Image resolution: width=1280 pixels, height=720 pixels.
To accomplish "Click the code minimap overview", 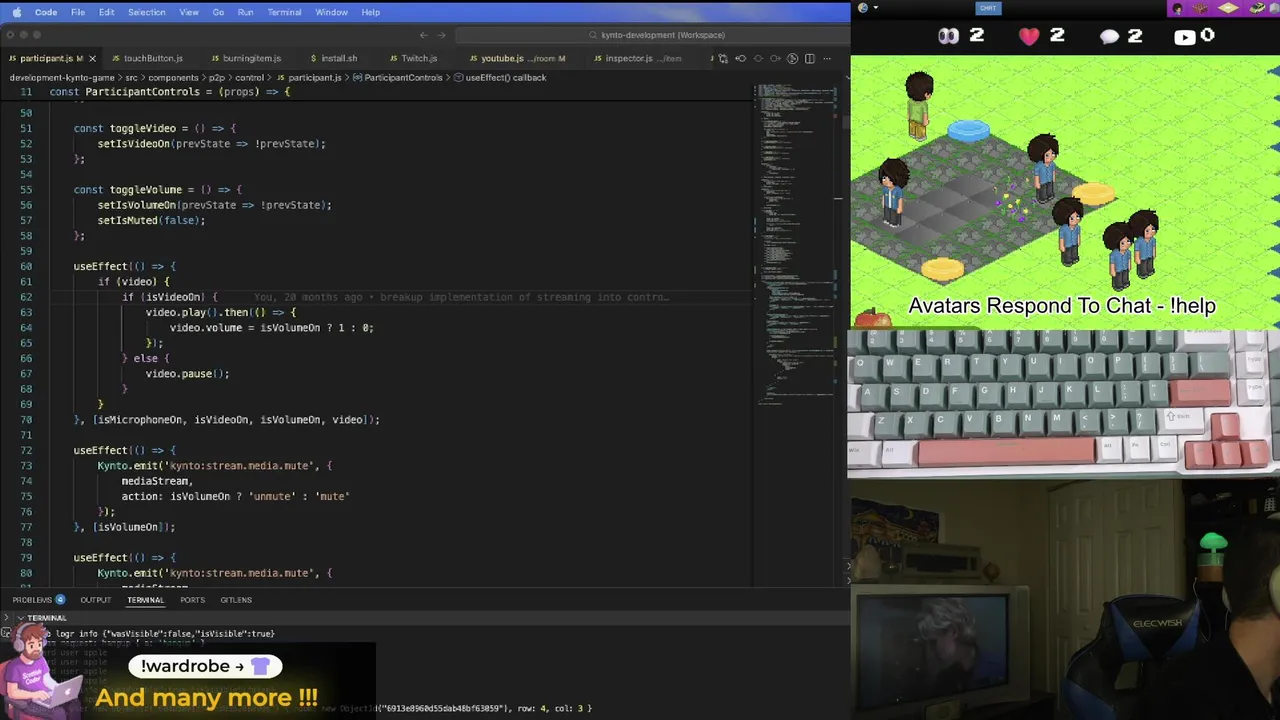I will [x=798, y=245].
